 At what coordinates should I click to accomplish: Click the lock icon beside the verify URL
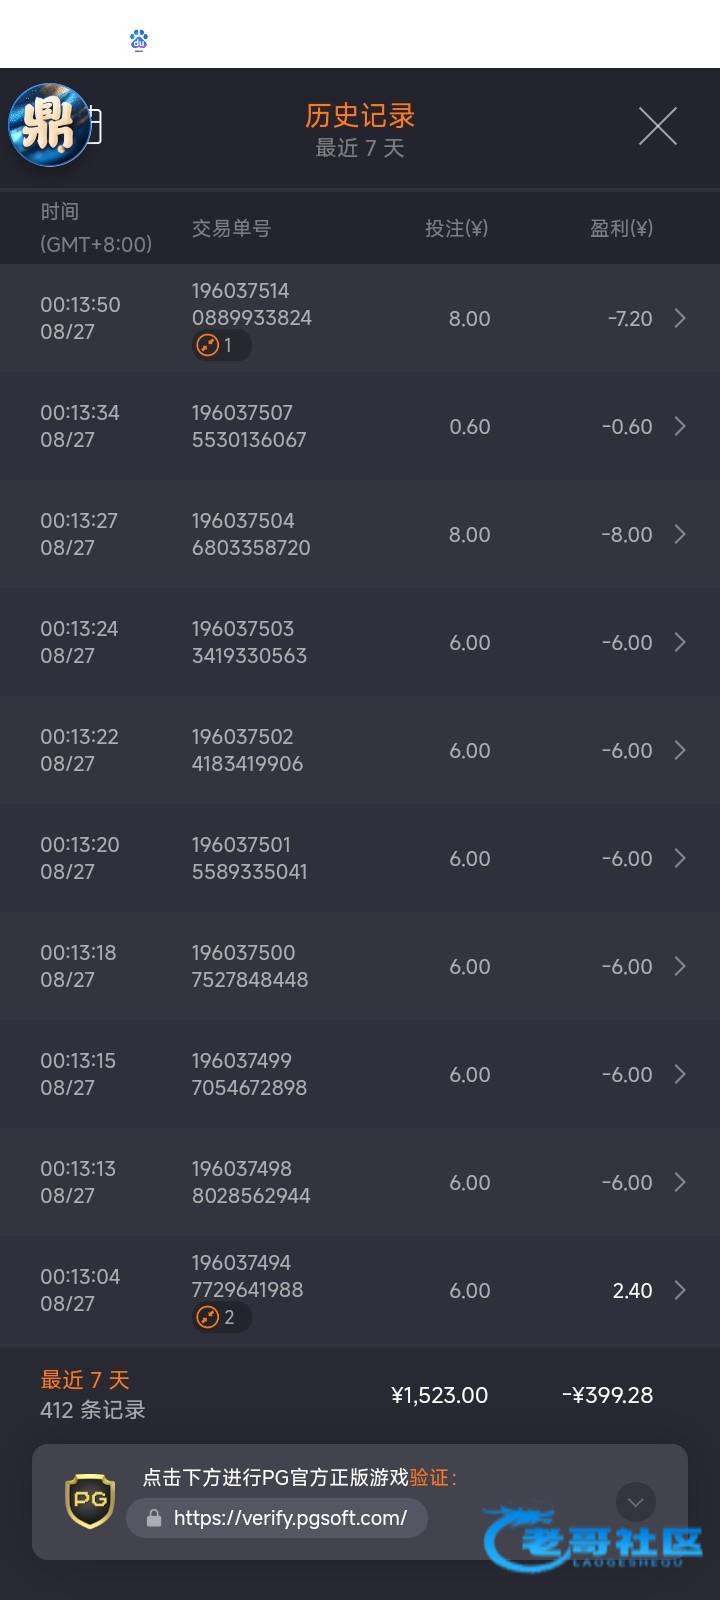[x=154, y=1518]
